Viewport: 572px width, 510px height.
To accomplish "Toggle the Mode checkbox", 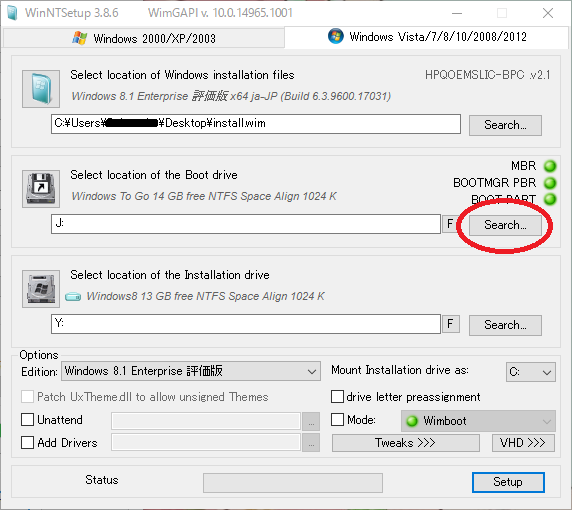I will [337, 420].
